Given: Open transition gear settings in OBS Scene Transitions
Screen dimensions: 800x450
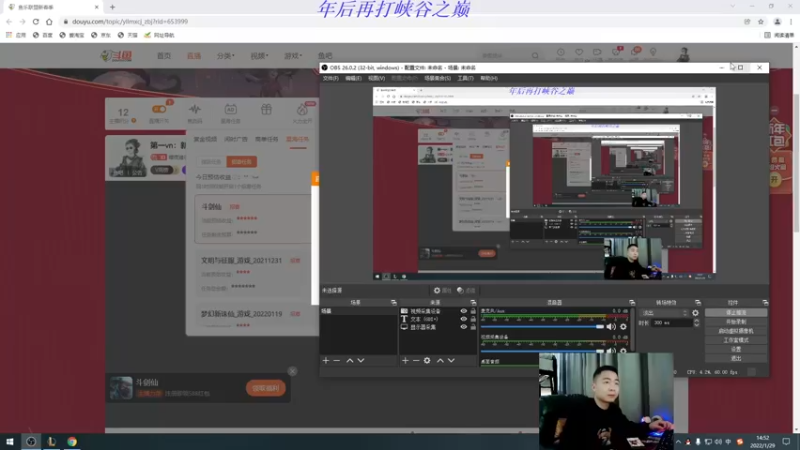Looking at the screenshot, I should pyautogui.click(x=695, y=313).
